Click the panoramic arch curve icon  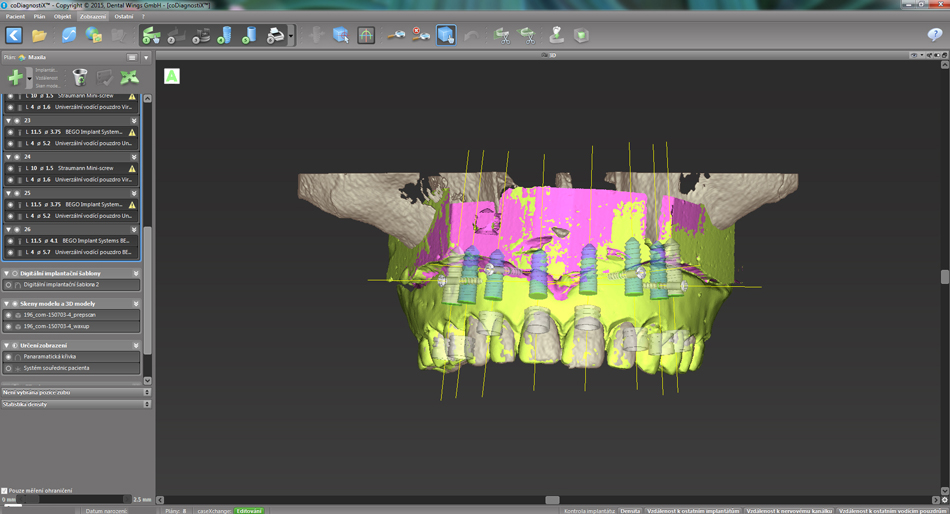[366, 36]
